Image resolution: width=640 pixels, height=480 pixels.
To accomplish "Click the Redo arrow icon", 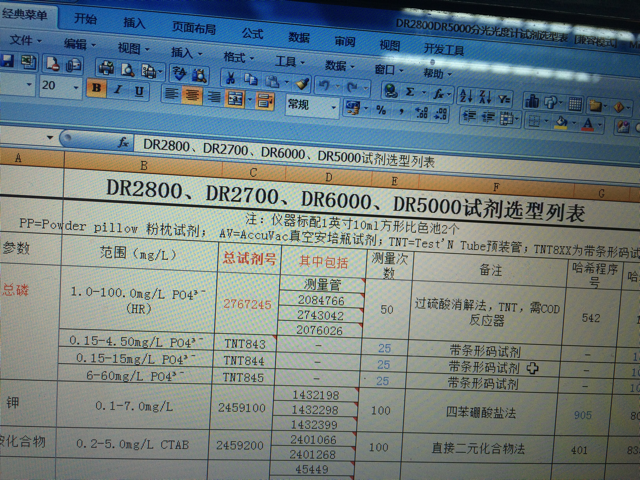I will coord(352,87).
